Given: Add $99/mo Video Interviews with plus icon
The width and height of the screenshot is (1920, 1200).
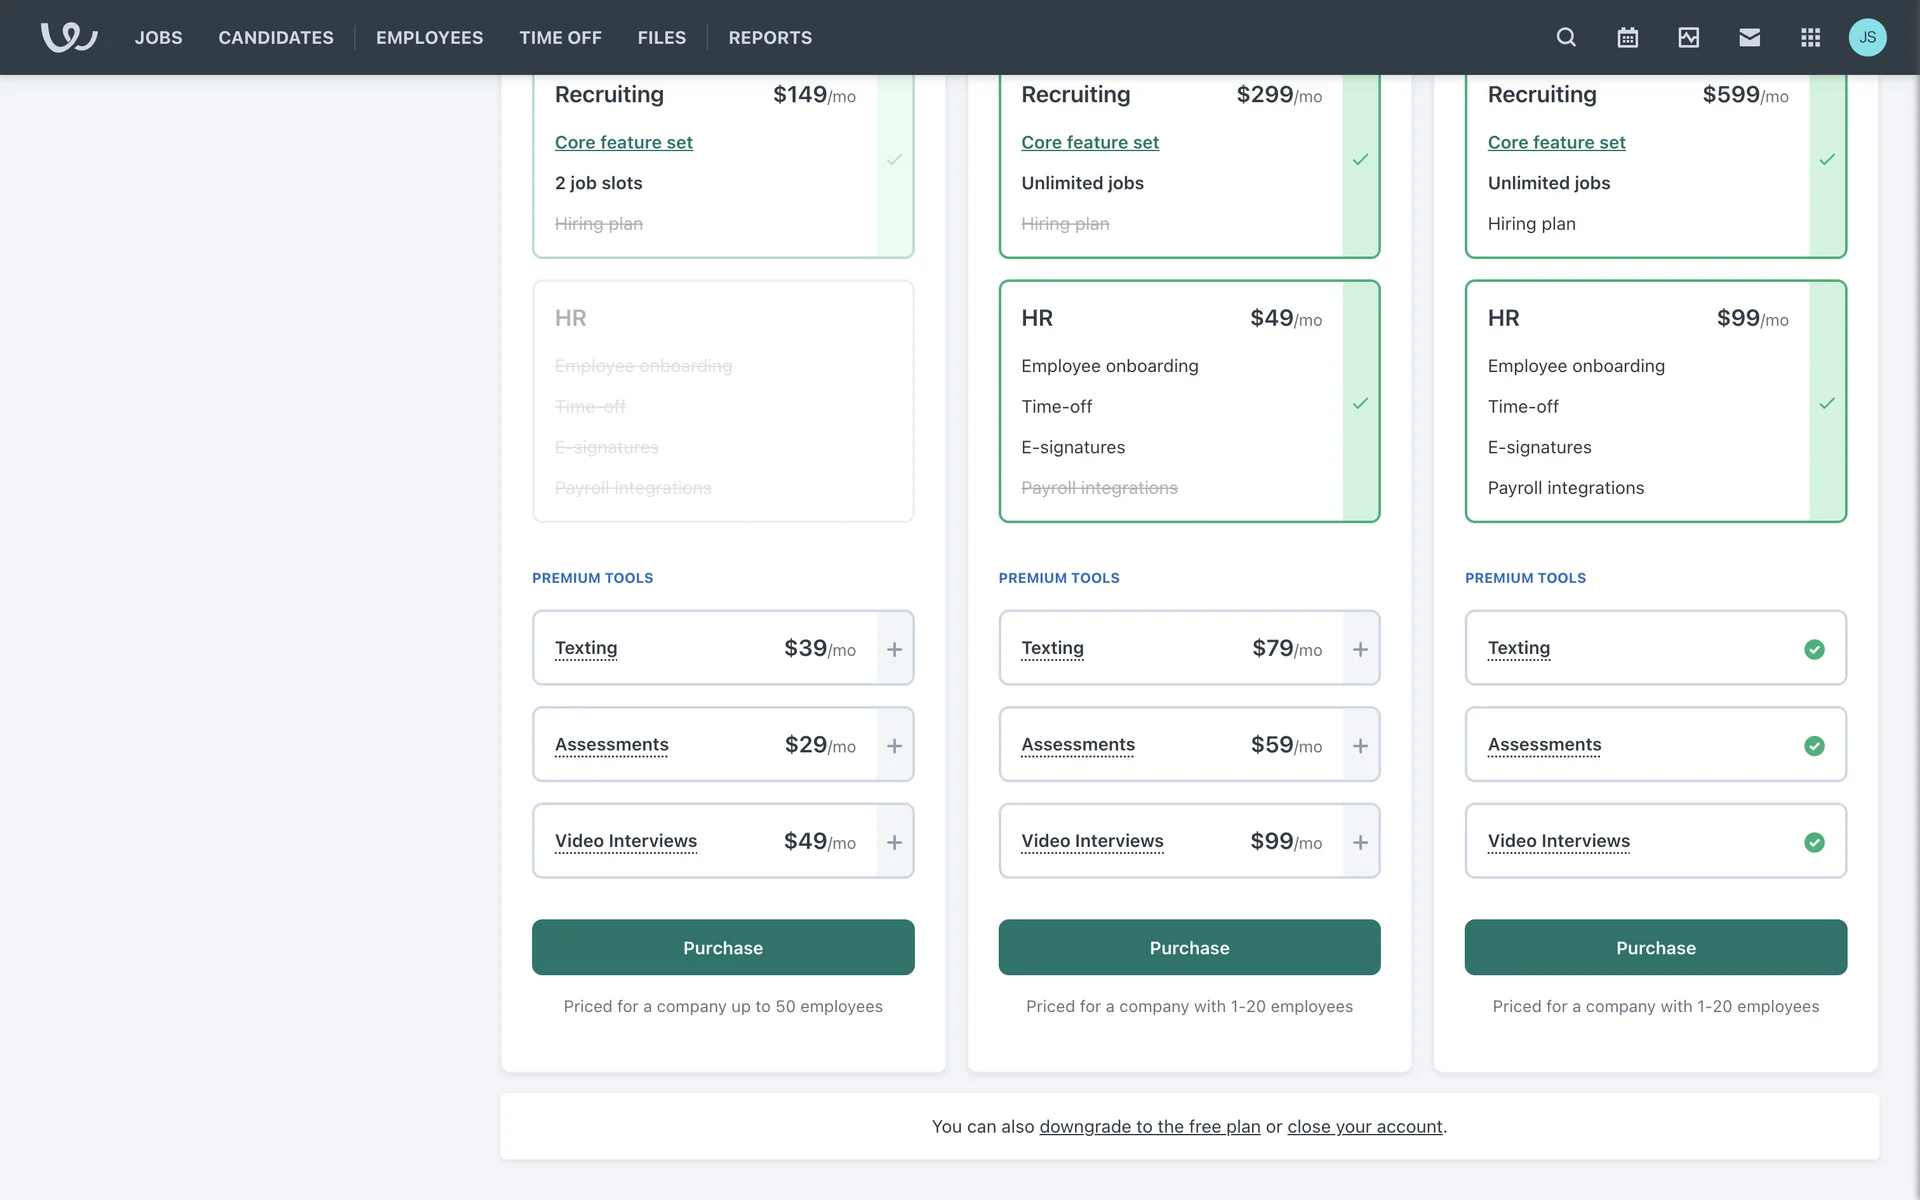Looking at the screenshot, I should point(1360,842).
